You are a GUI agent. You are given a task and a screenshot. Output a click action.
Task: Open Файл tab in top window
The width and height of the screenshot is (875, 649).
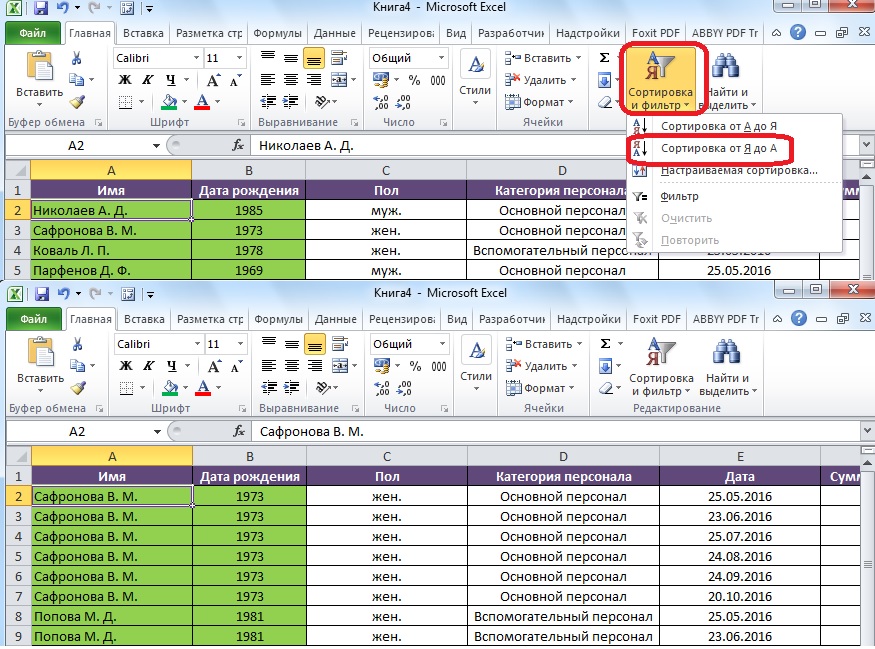click(32, 33)
